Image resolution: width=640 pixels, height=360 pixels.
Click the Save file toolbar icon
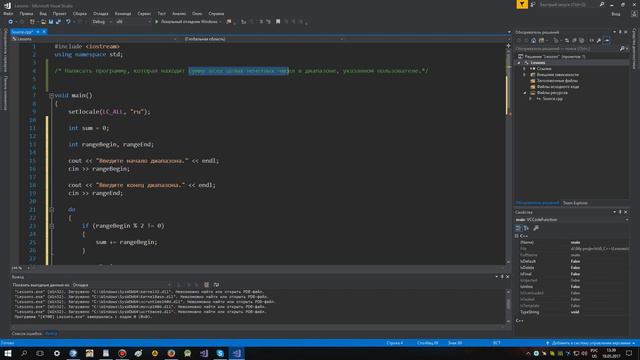click(51, 22)
